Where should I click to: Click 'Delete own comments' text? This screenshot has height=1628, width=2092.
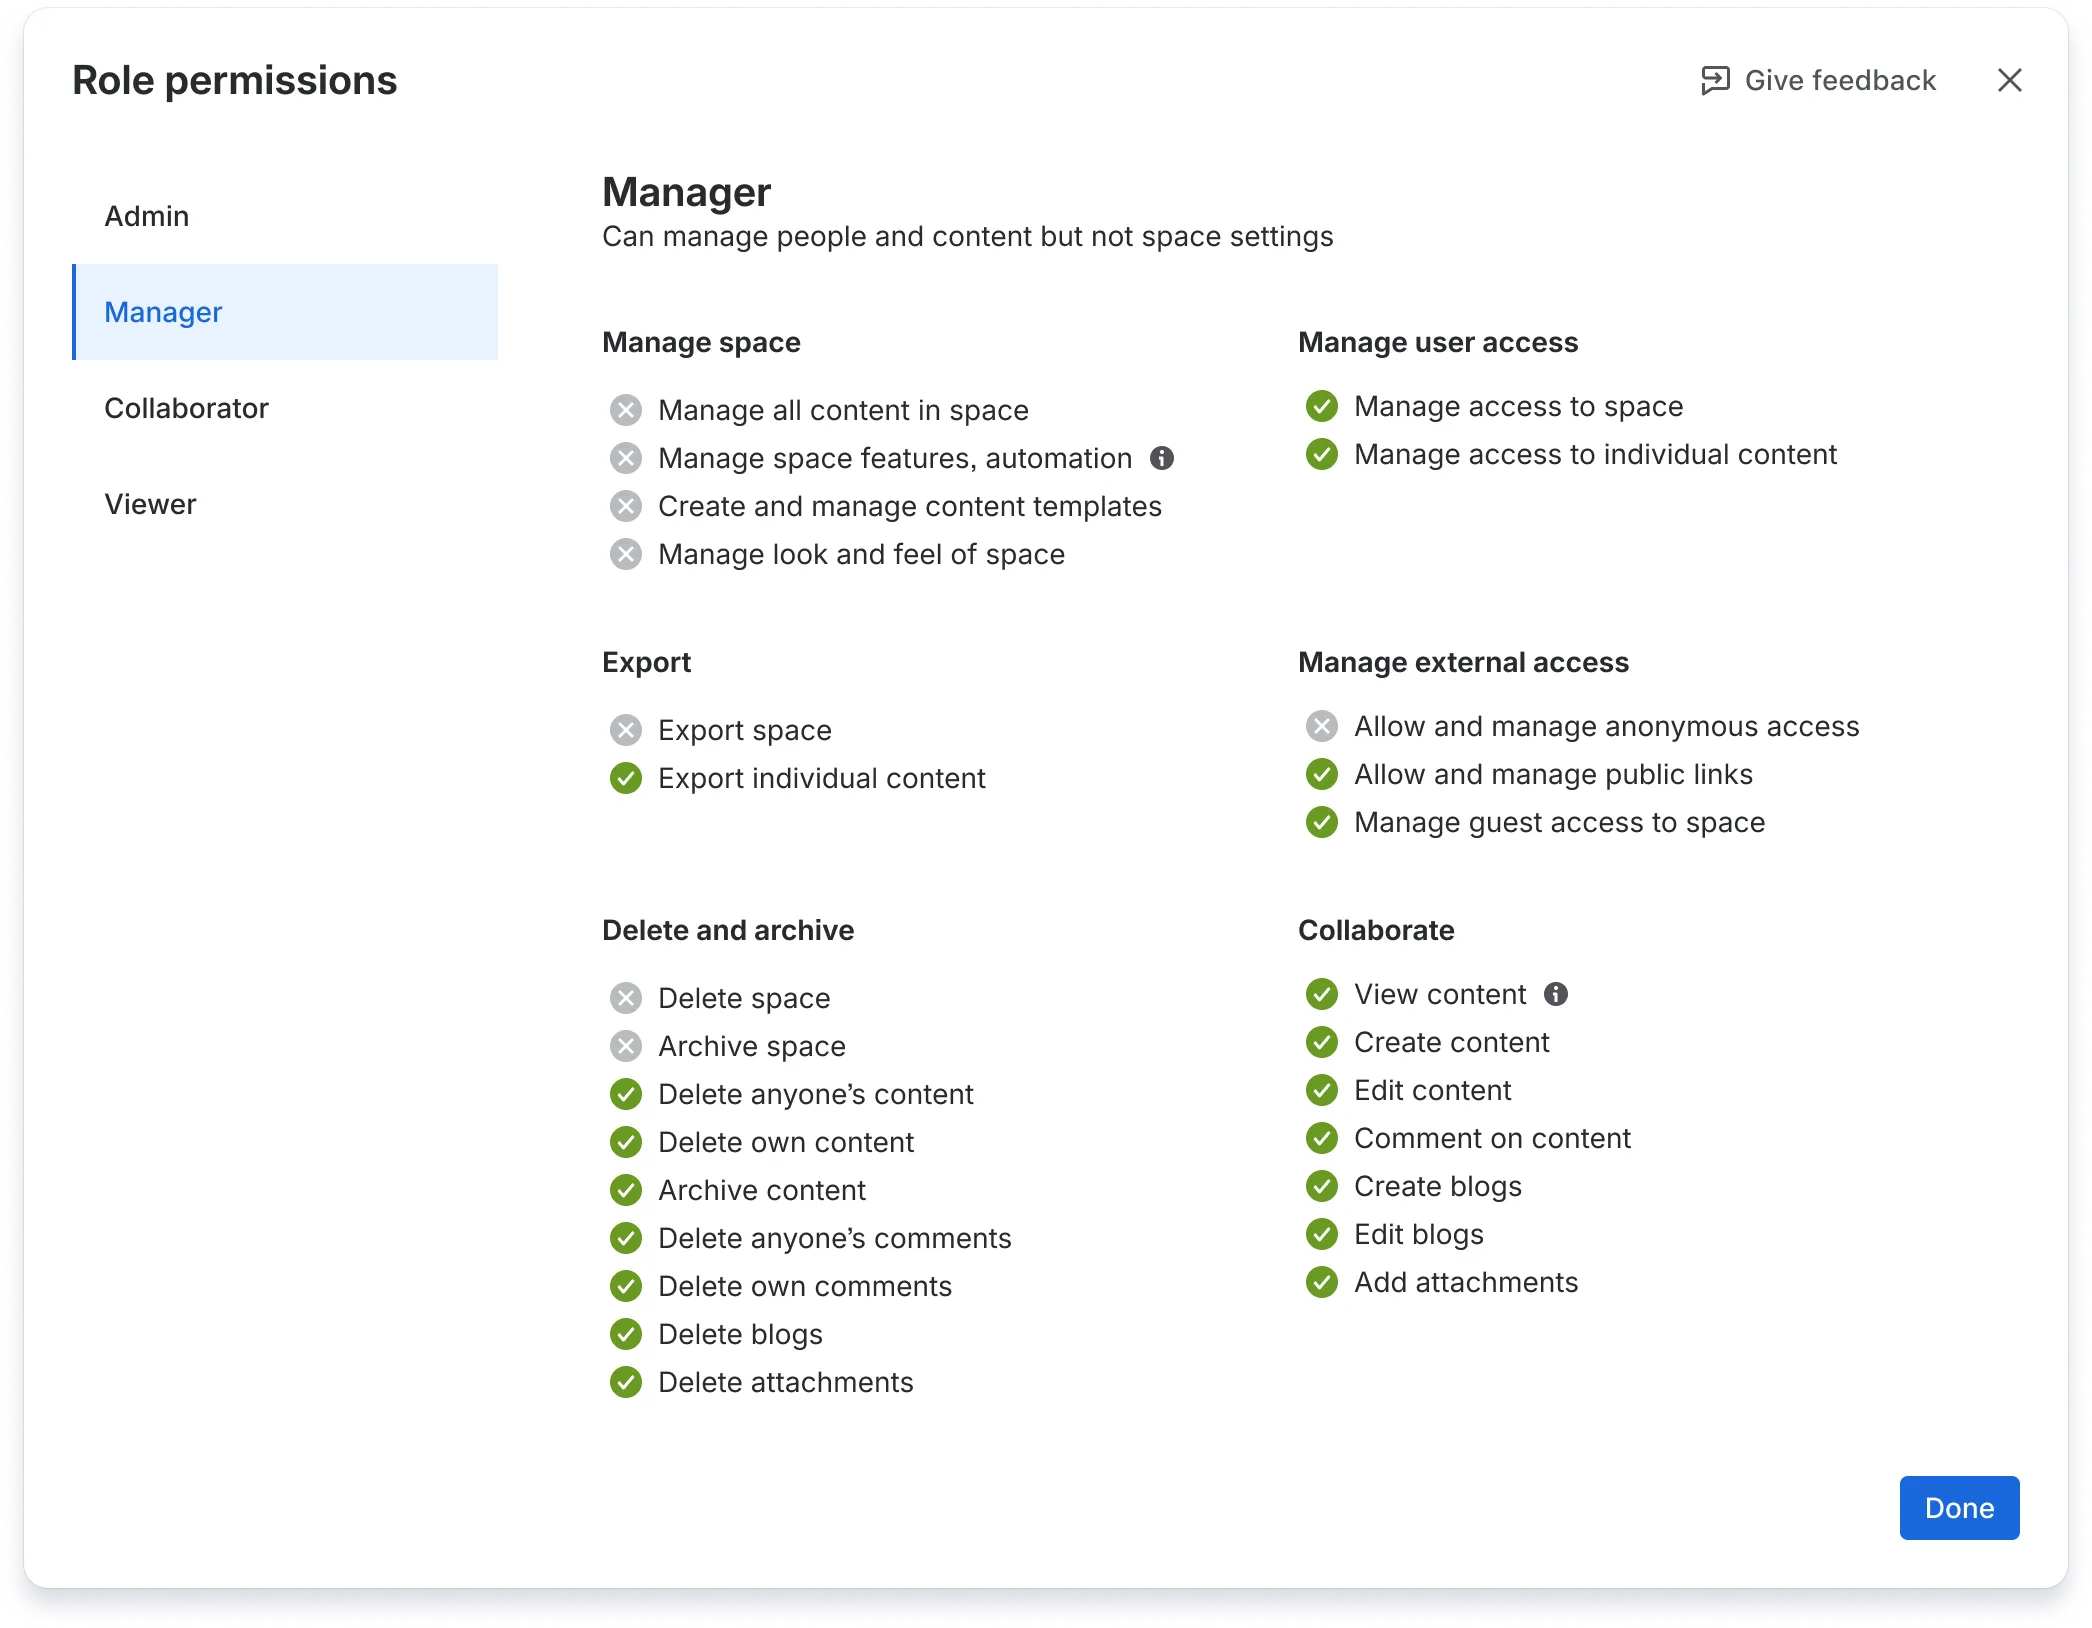[805, 1286]
